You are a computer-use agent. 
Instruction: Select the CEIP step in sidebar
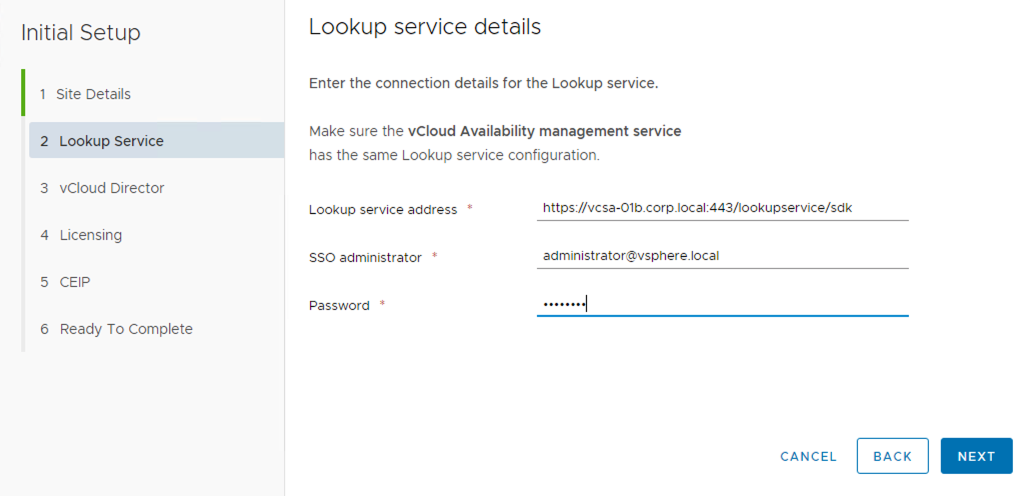(x=74, y=282)
